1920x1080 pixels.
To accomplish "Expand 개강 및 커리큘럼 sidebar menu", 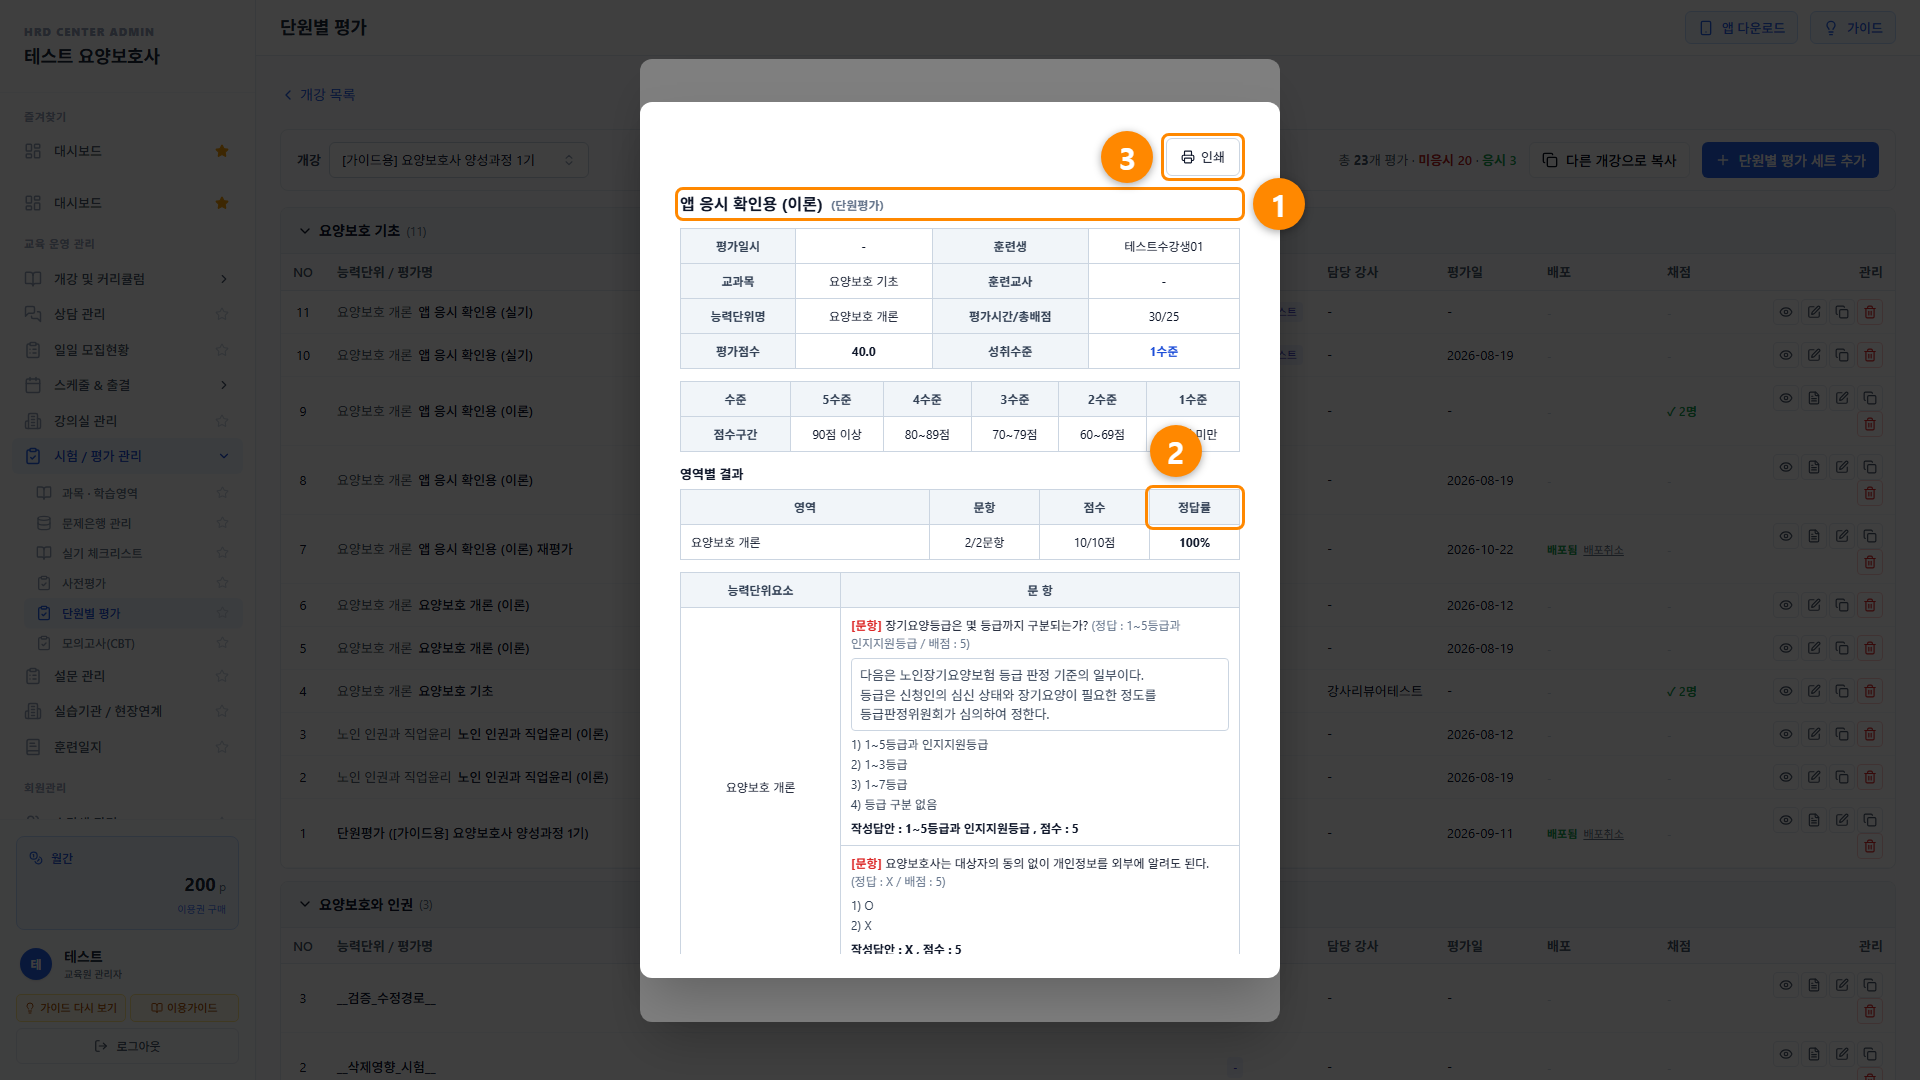I will tap(127, 279).
